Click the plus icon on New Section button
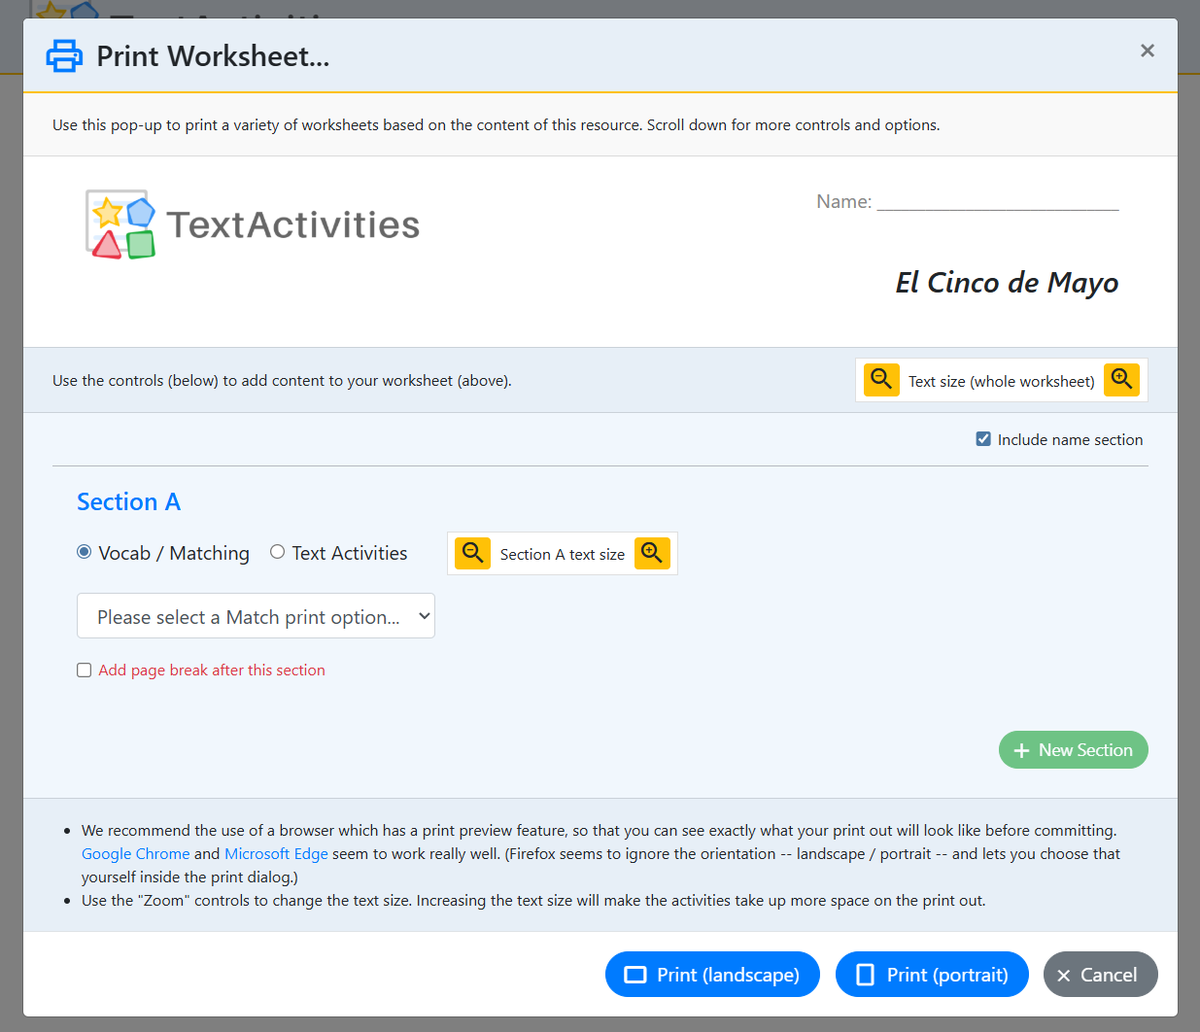This screenshot has height=1032, width=1200. pyautogui.click(x=1021, y=750)
